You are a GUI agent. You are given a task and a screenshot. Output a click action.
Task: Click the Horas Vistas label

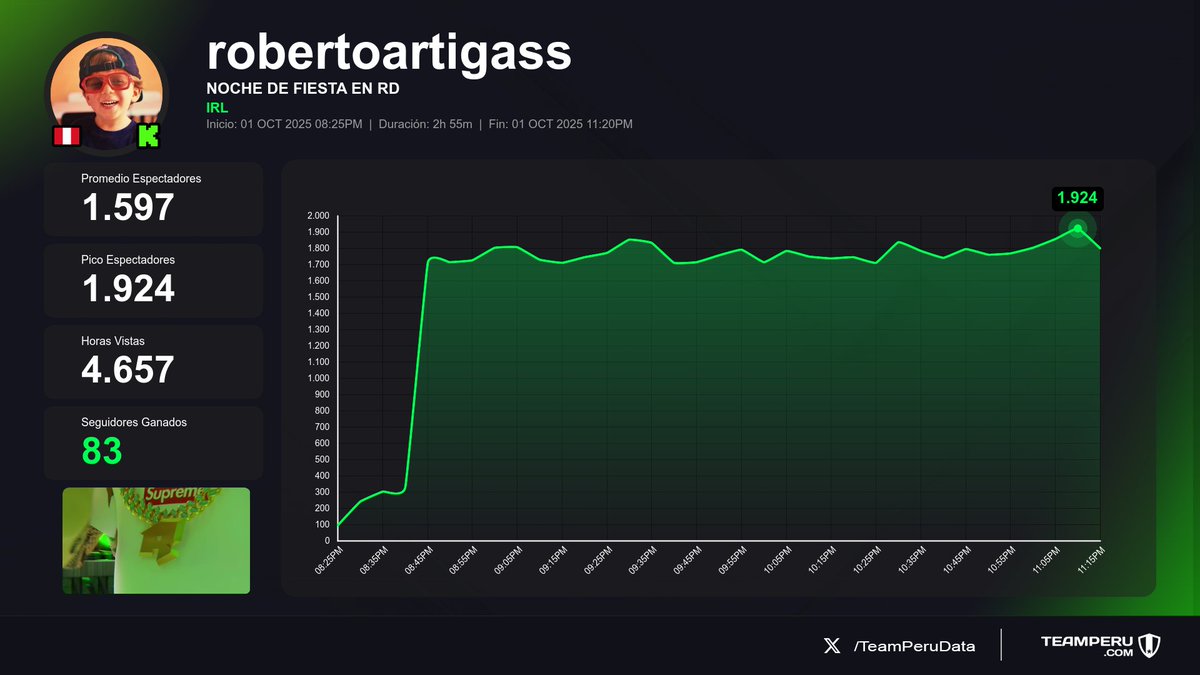coord(113,341)
